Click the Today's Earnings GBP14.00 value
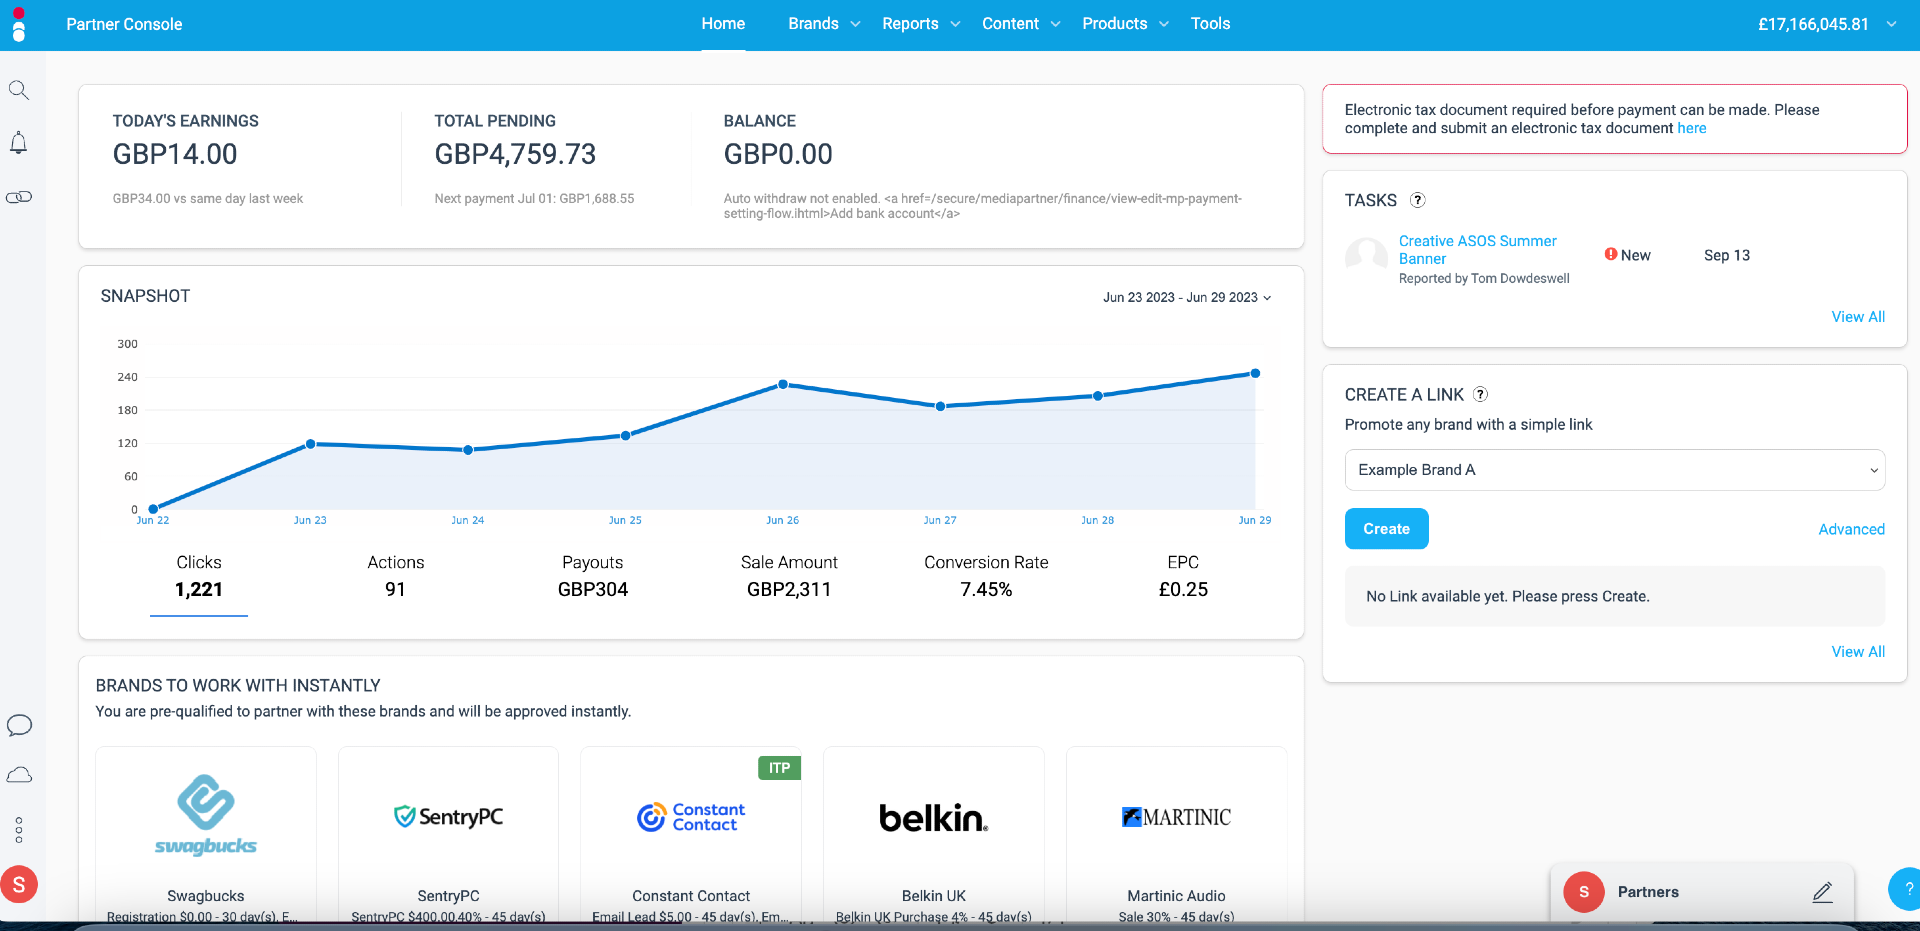The width and height of the screenshot is (1920, 931). (x=175, y=154)
